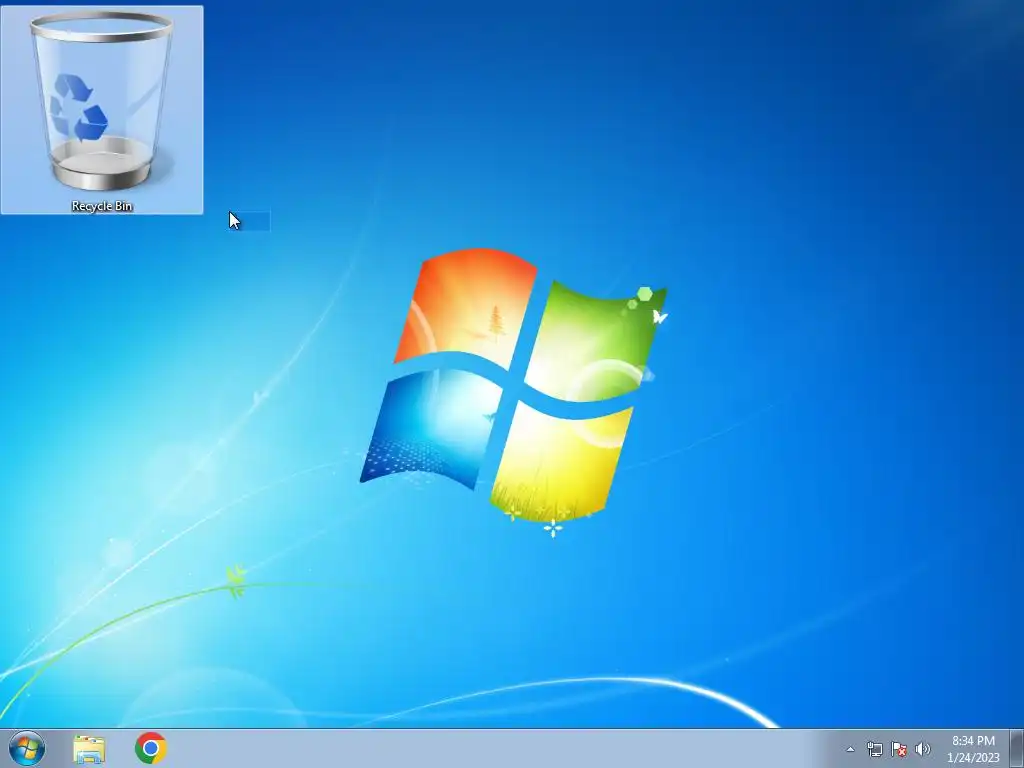This screenshot has height=768, width=1024.
Task: Open the network status tray icon
Action: click(x=874, y=749)
